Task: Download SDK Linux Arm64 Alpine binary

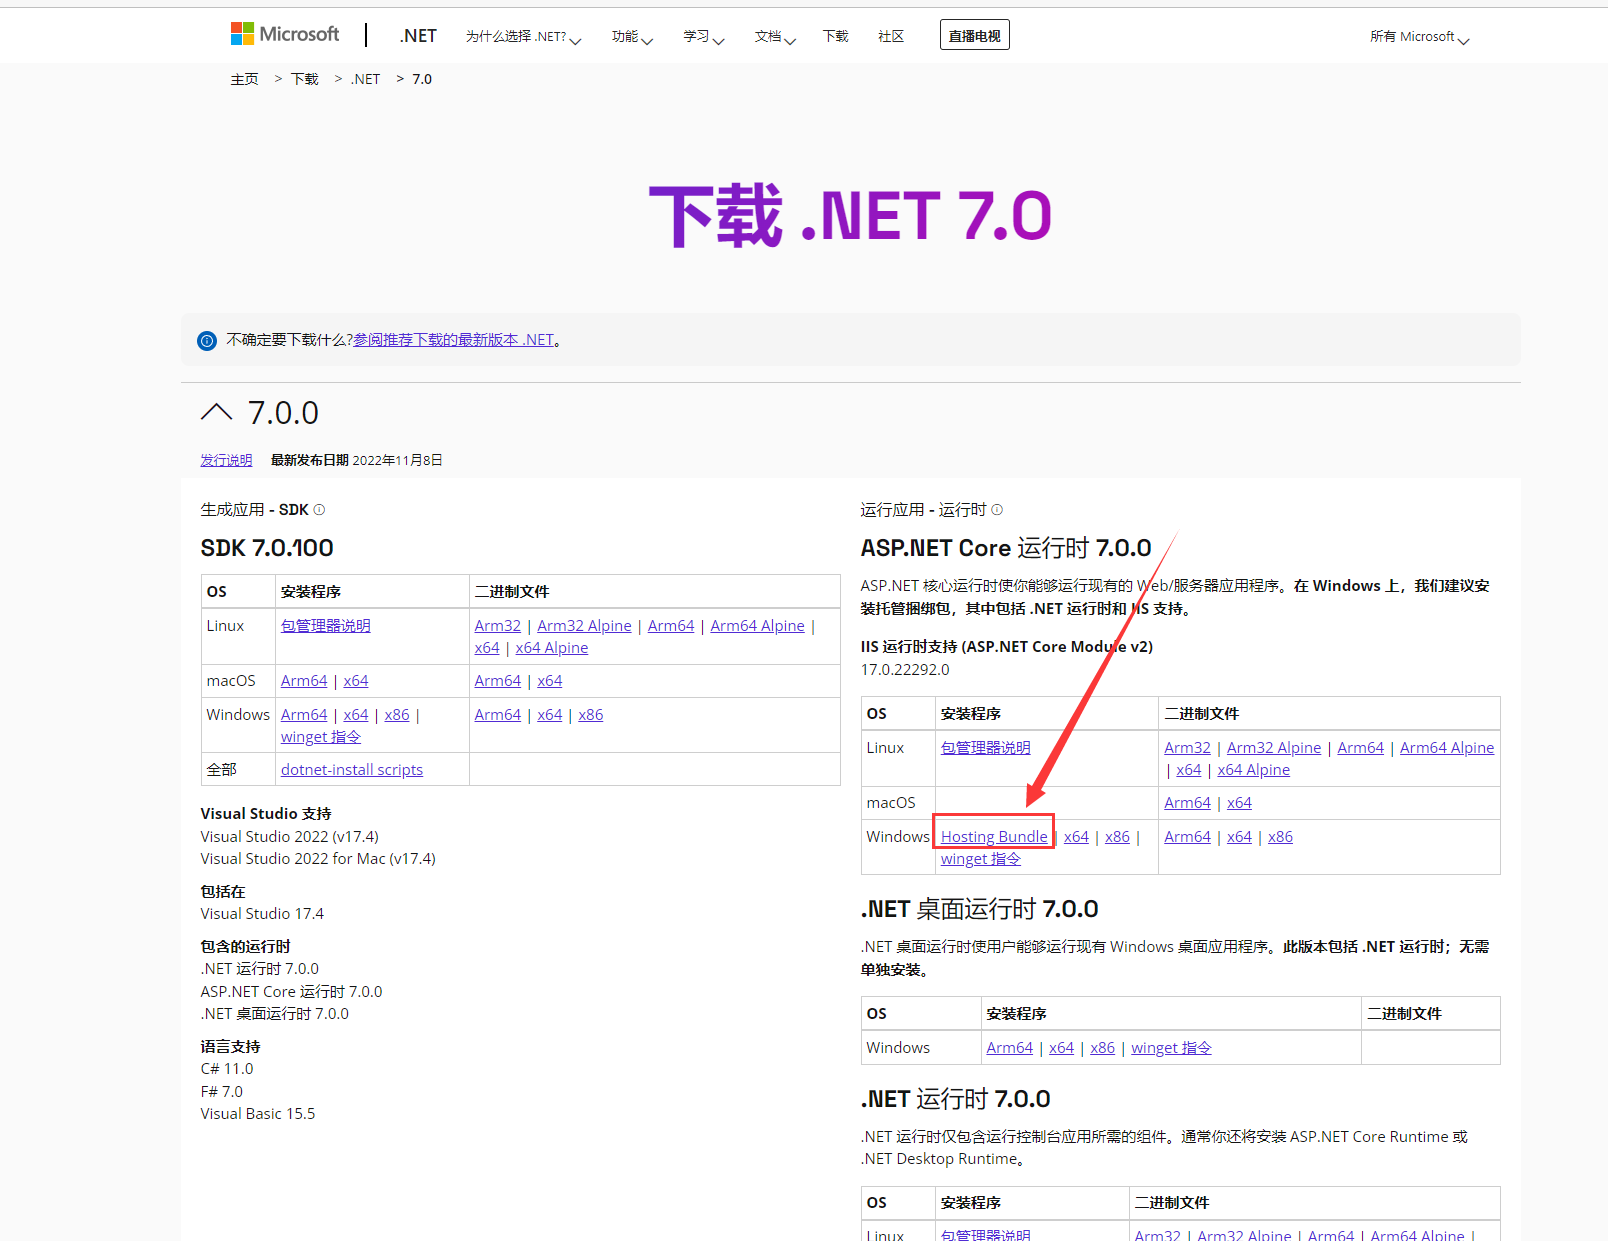Action: point(757,626)
